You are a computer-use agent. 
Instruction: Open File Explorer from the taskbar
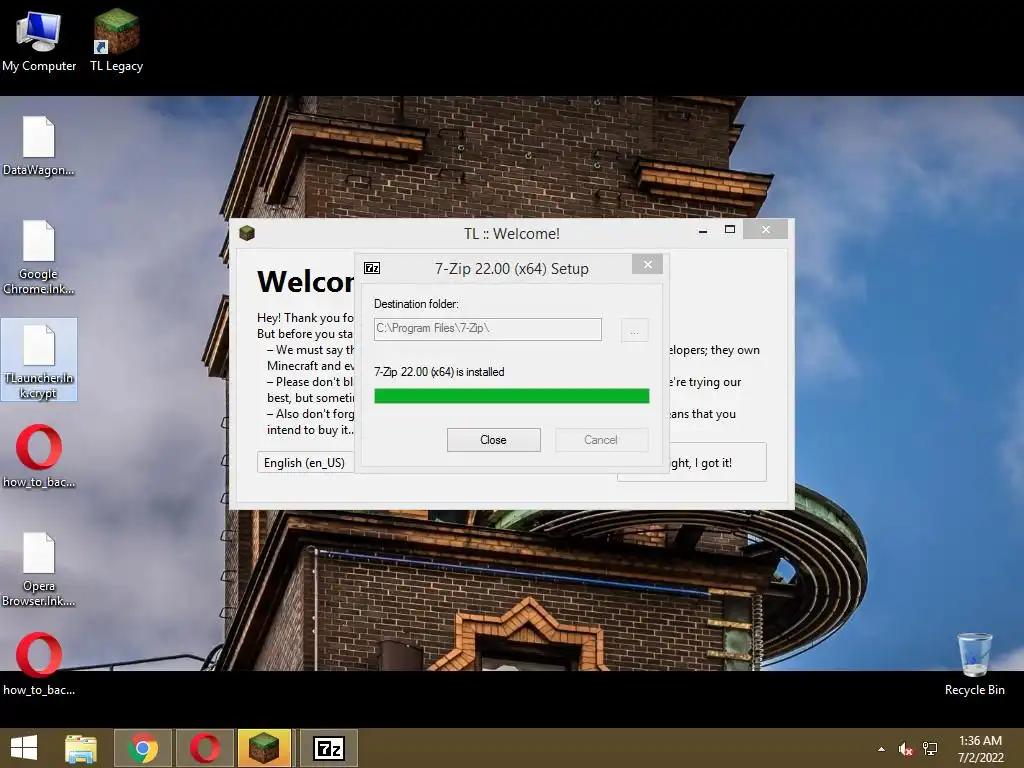81,748
